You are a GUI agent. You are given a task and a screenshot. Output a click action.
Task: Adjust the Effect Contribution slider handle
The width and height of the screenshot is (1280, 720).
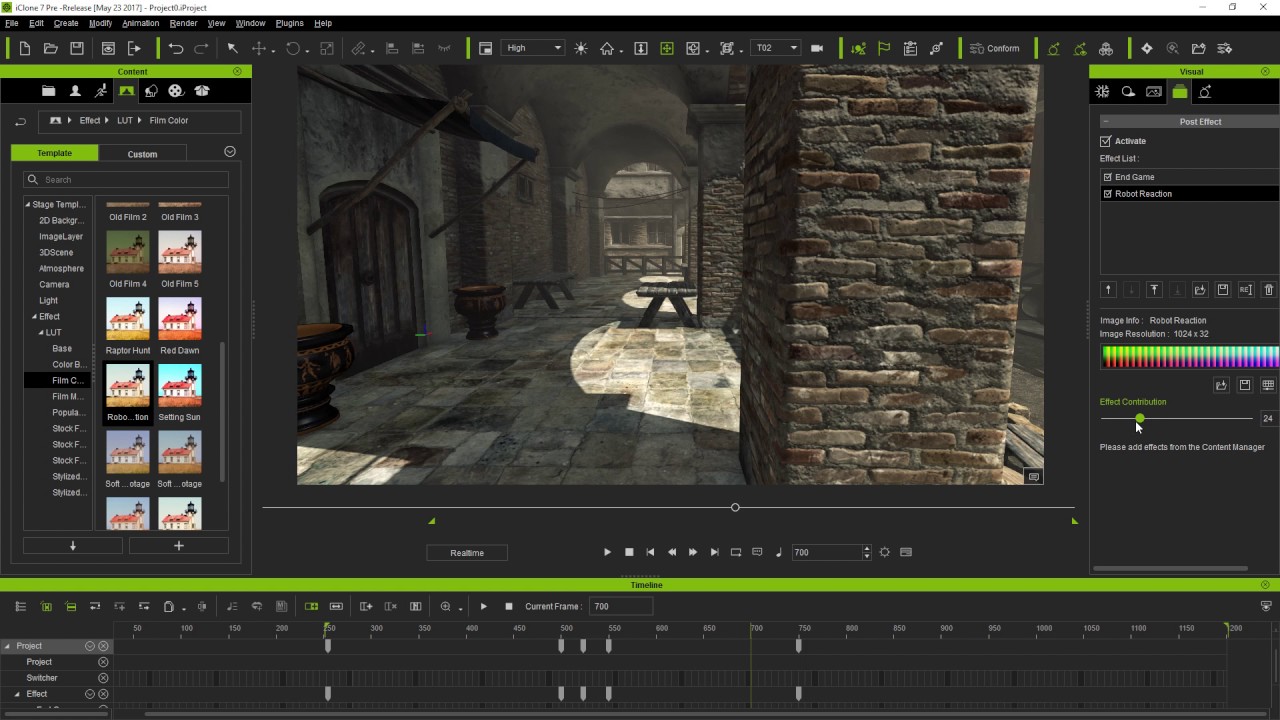1140,418
